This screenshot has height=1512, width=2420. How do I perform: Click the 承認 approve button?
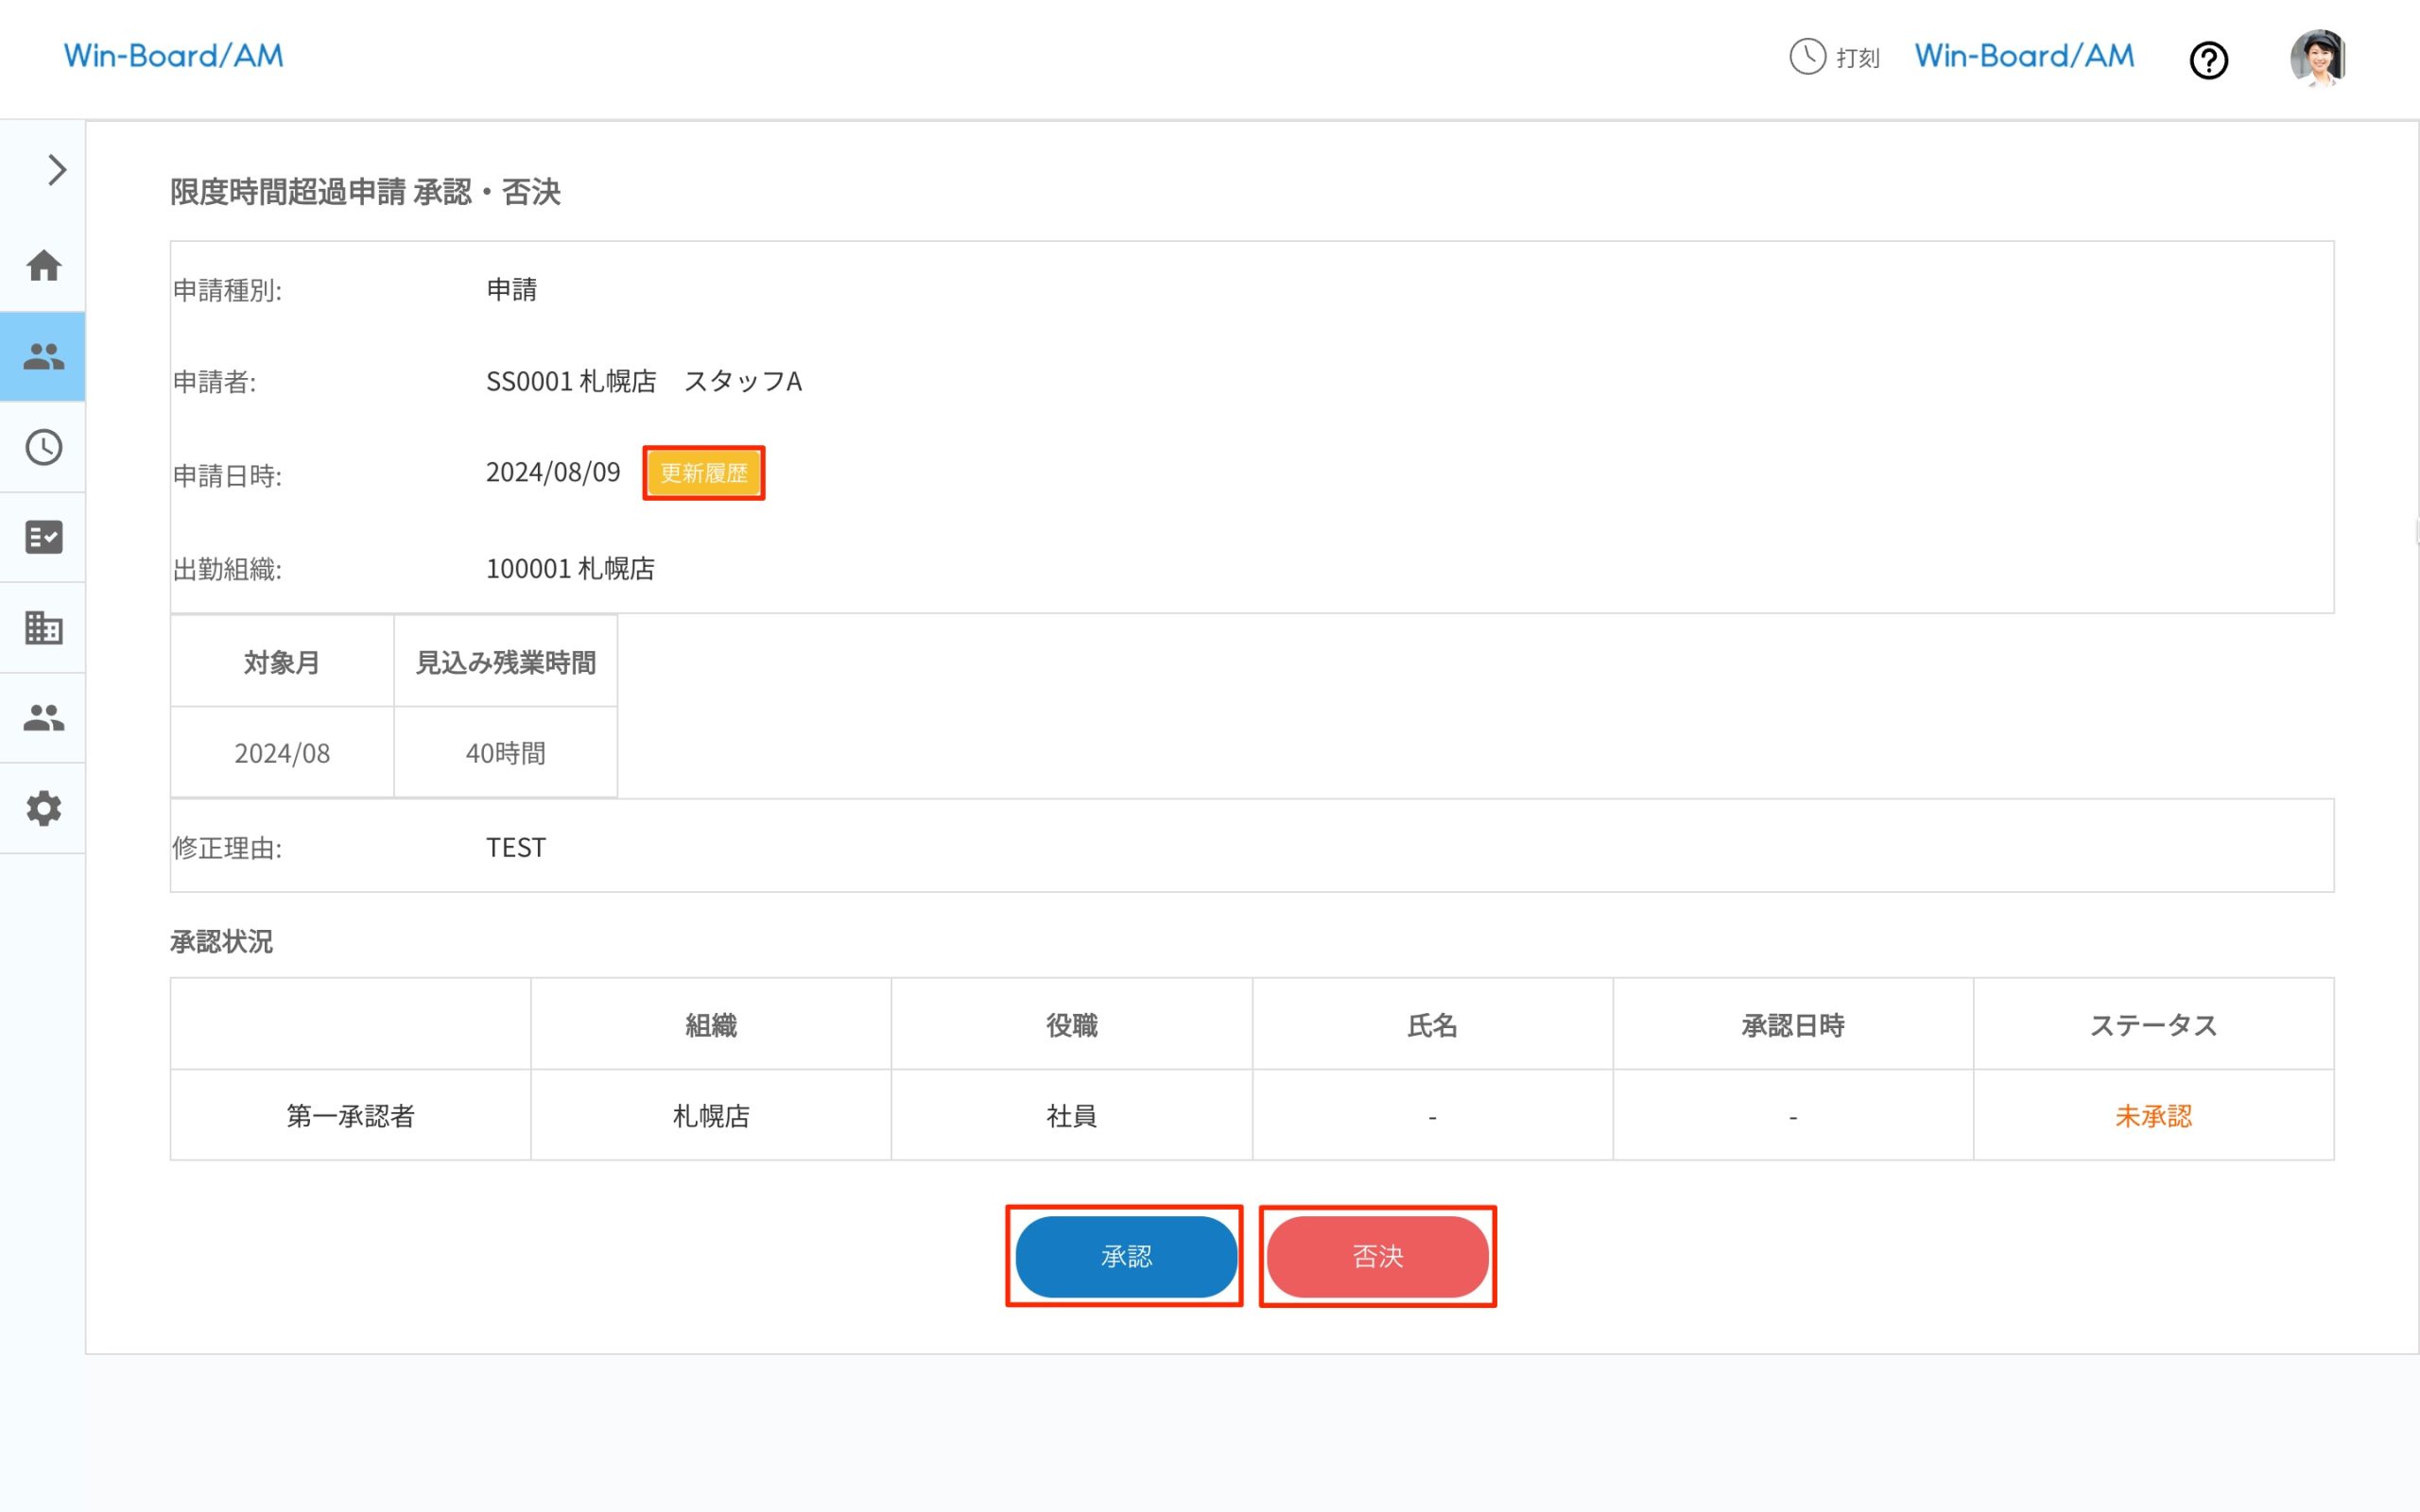[1125, 1257]
